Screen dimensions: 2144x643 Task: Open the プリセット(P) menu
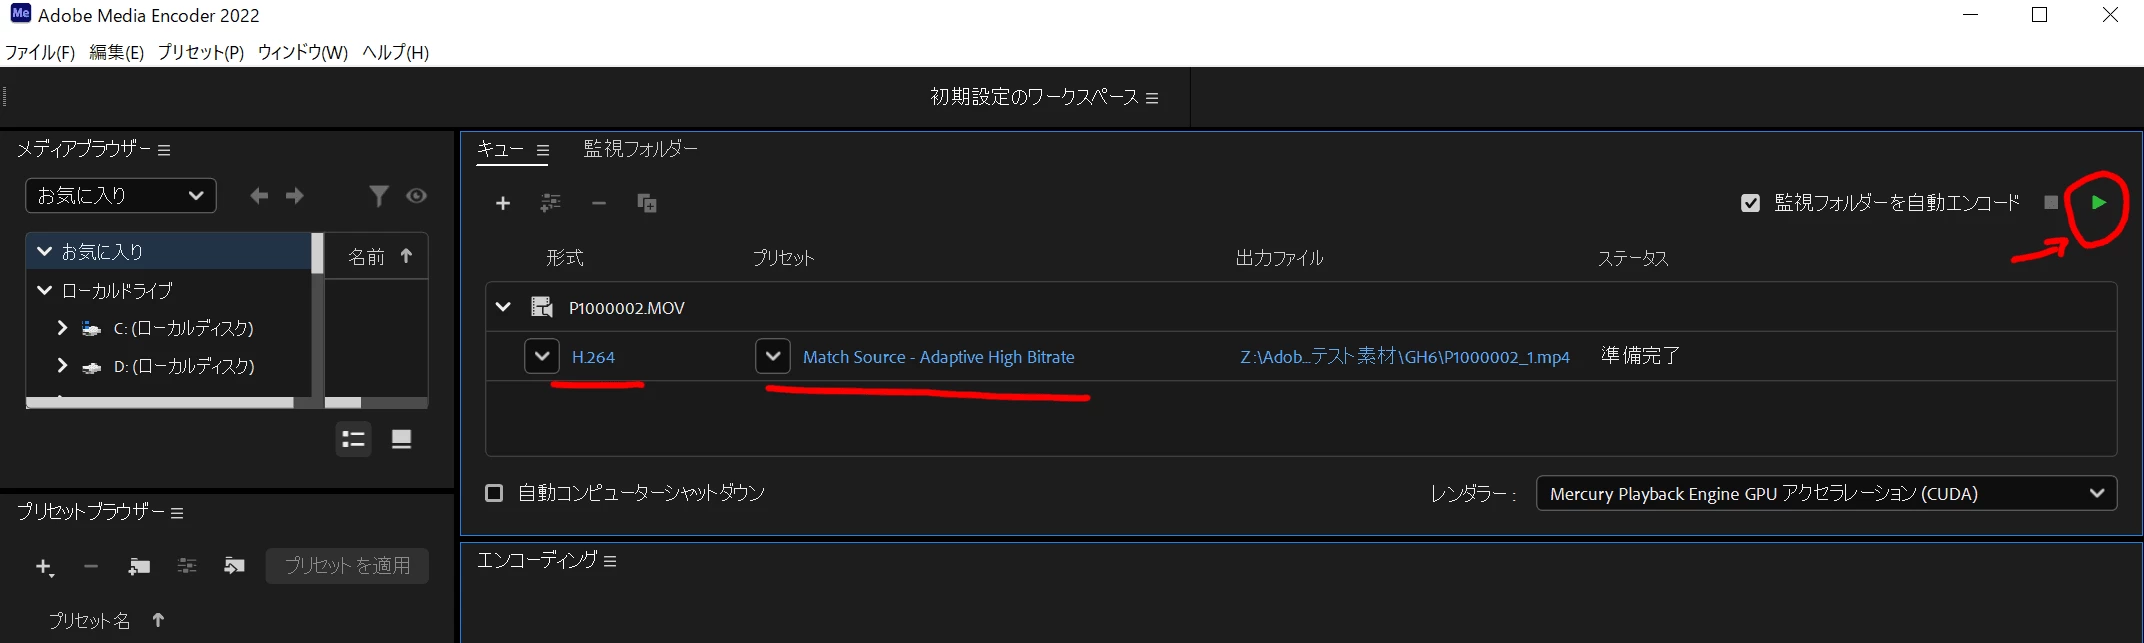[200, 52]
